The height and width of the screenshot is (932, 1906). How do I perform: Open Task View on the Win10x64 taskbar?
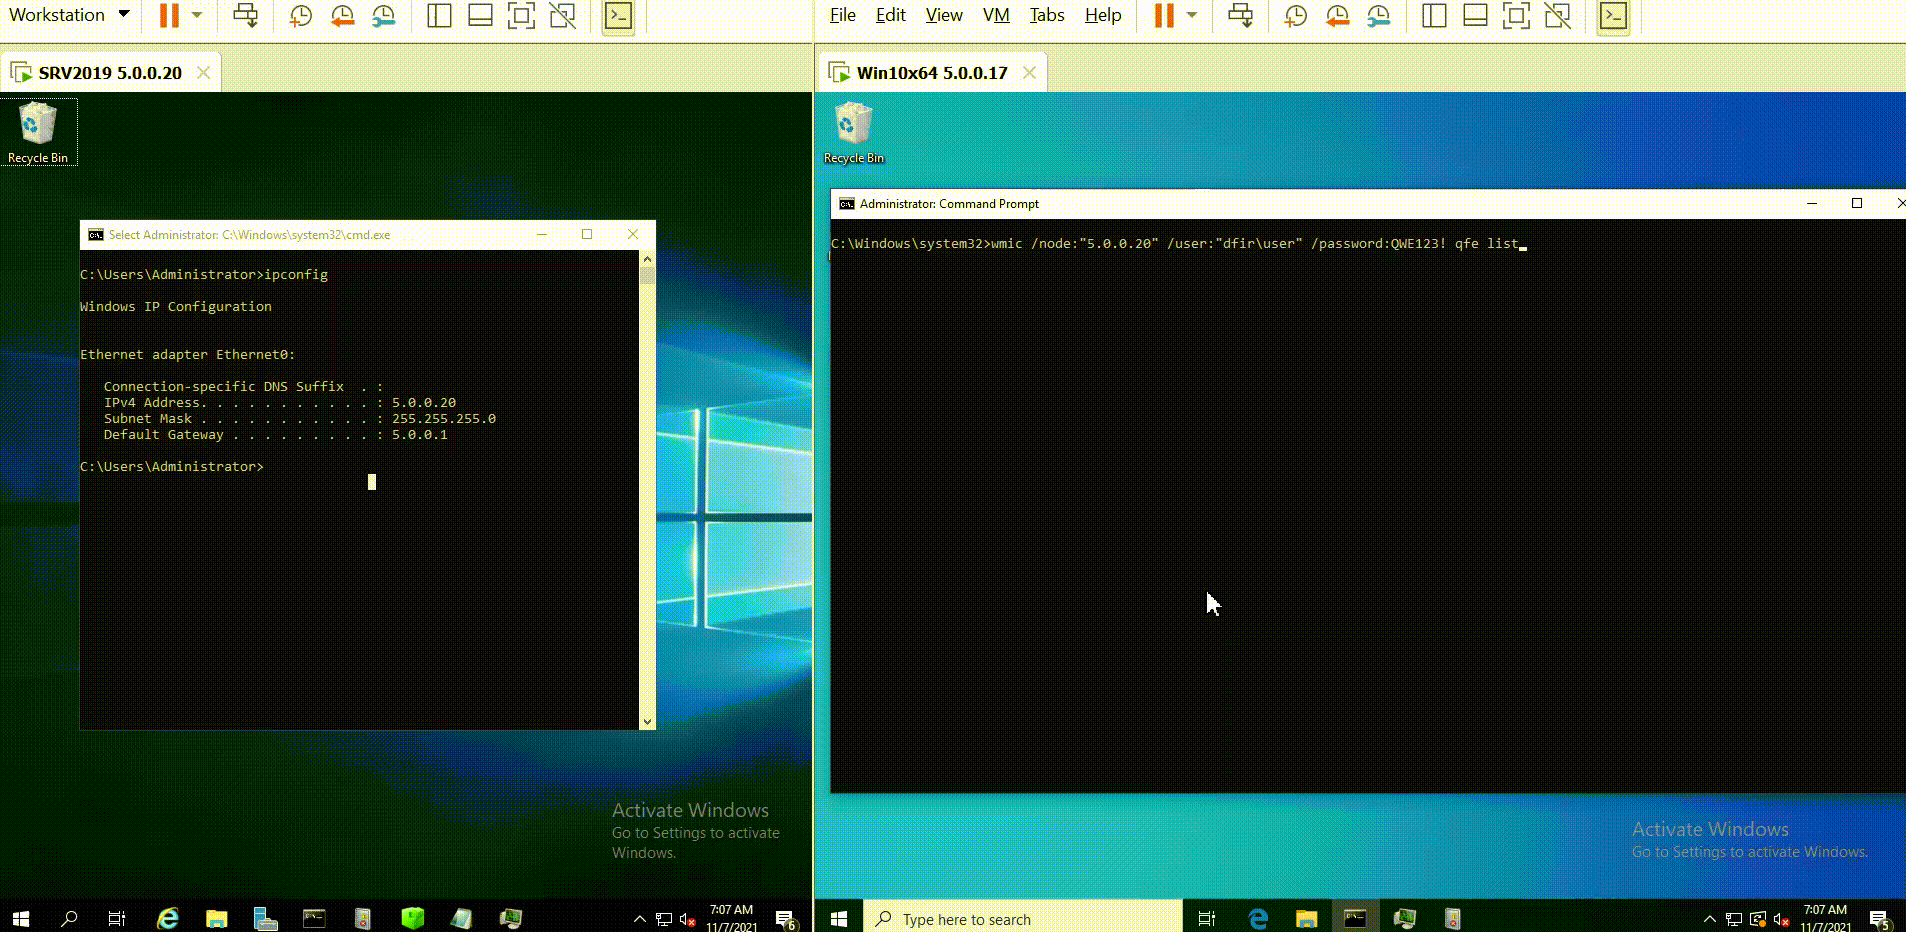pos(1207,918)
